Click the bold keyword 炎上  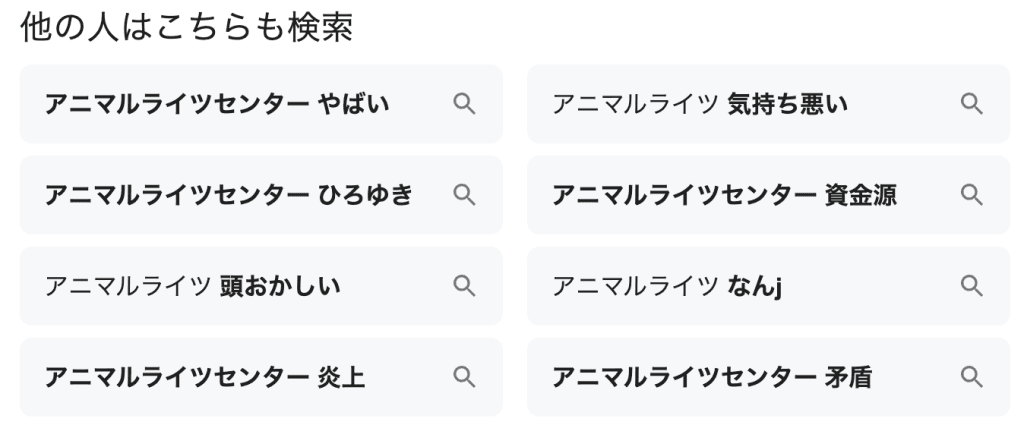point(341,377)
